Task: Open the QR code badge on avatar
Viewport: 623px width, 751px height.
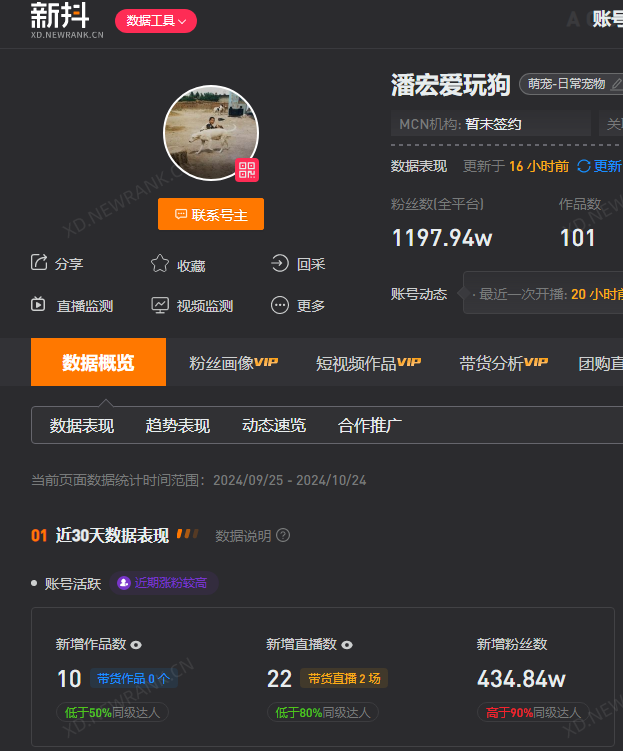Action: [247, 170]
